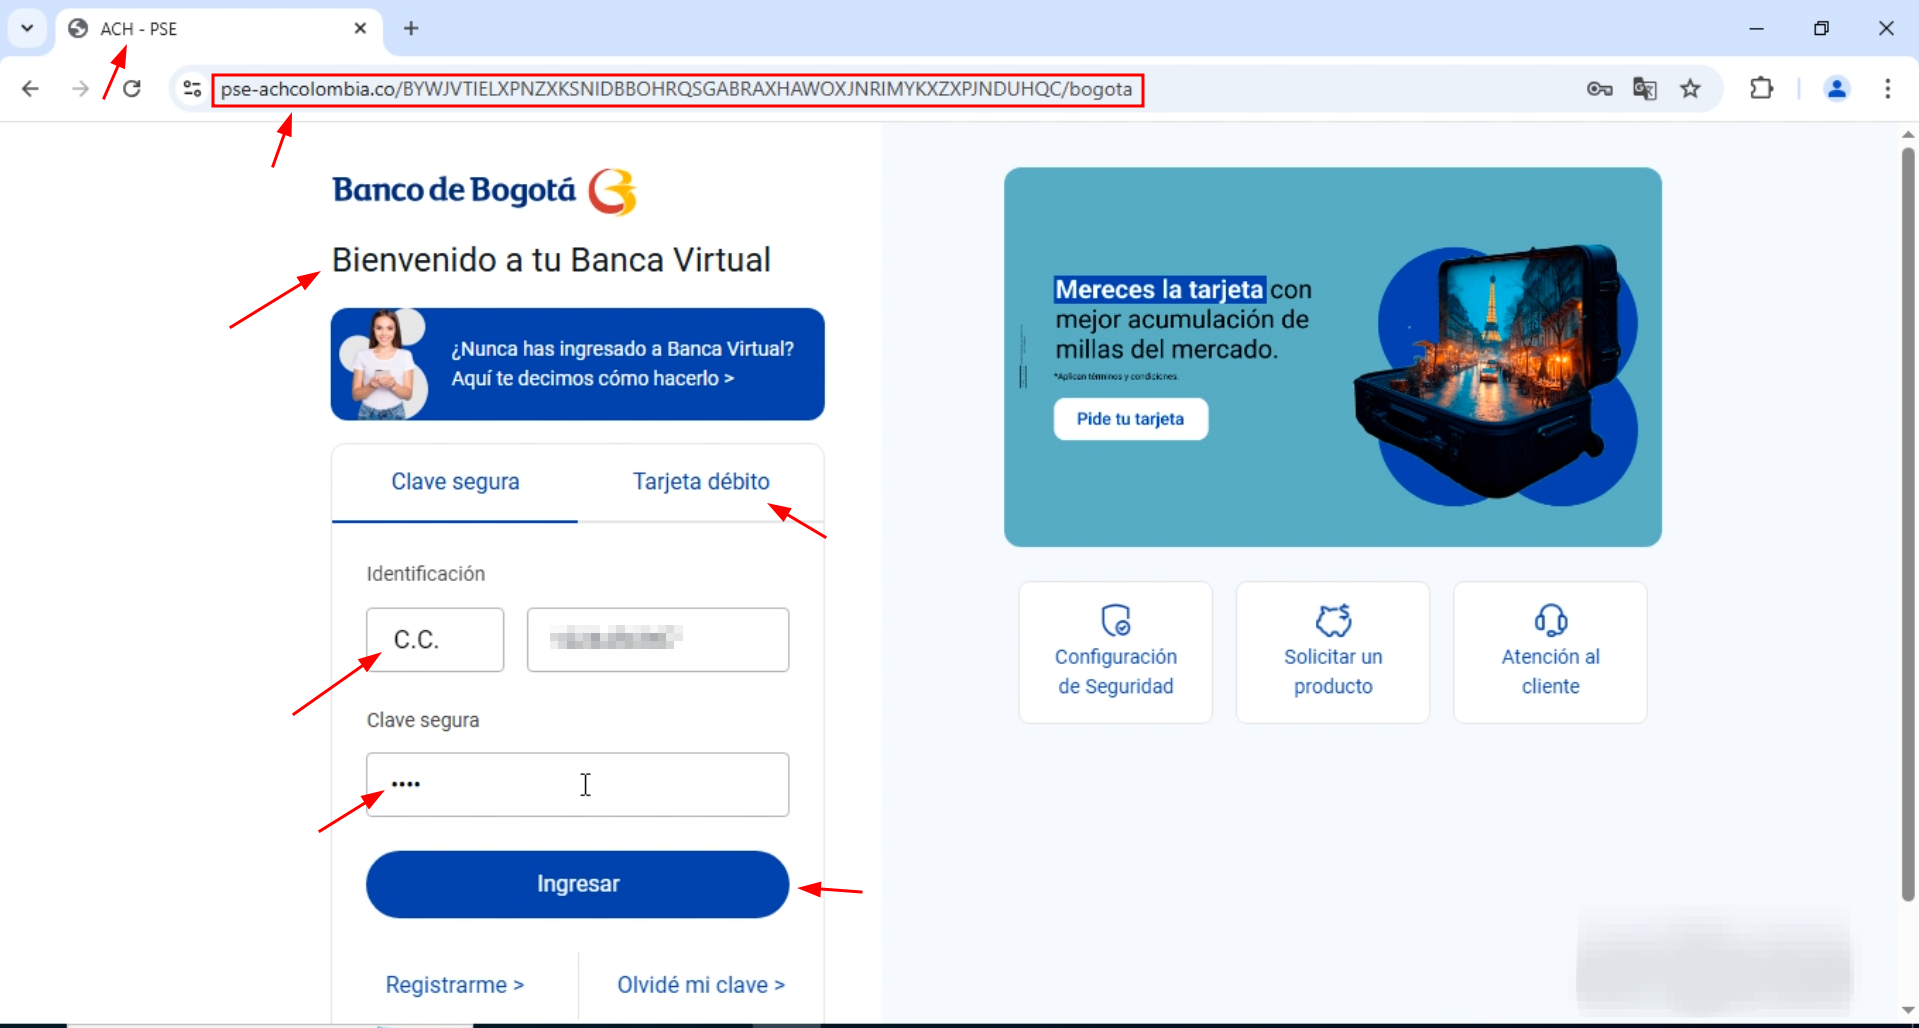Open Atención al cliente card
The height and width of the screenshot is (1028, 1919).
1550,652
